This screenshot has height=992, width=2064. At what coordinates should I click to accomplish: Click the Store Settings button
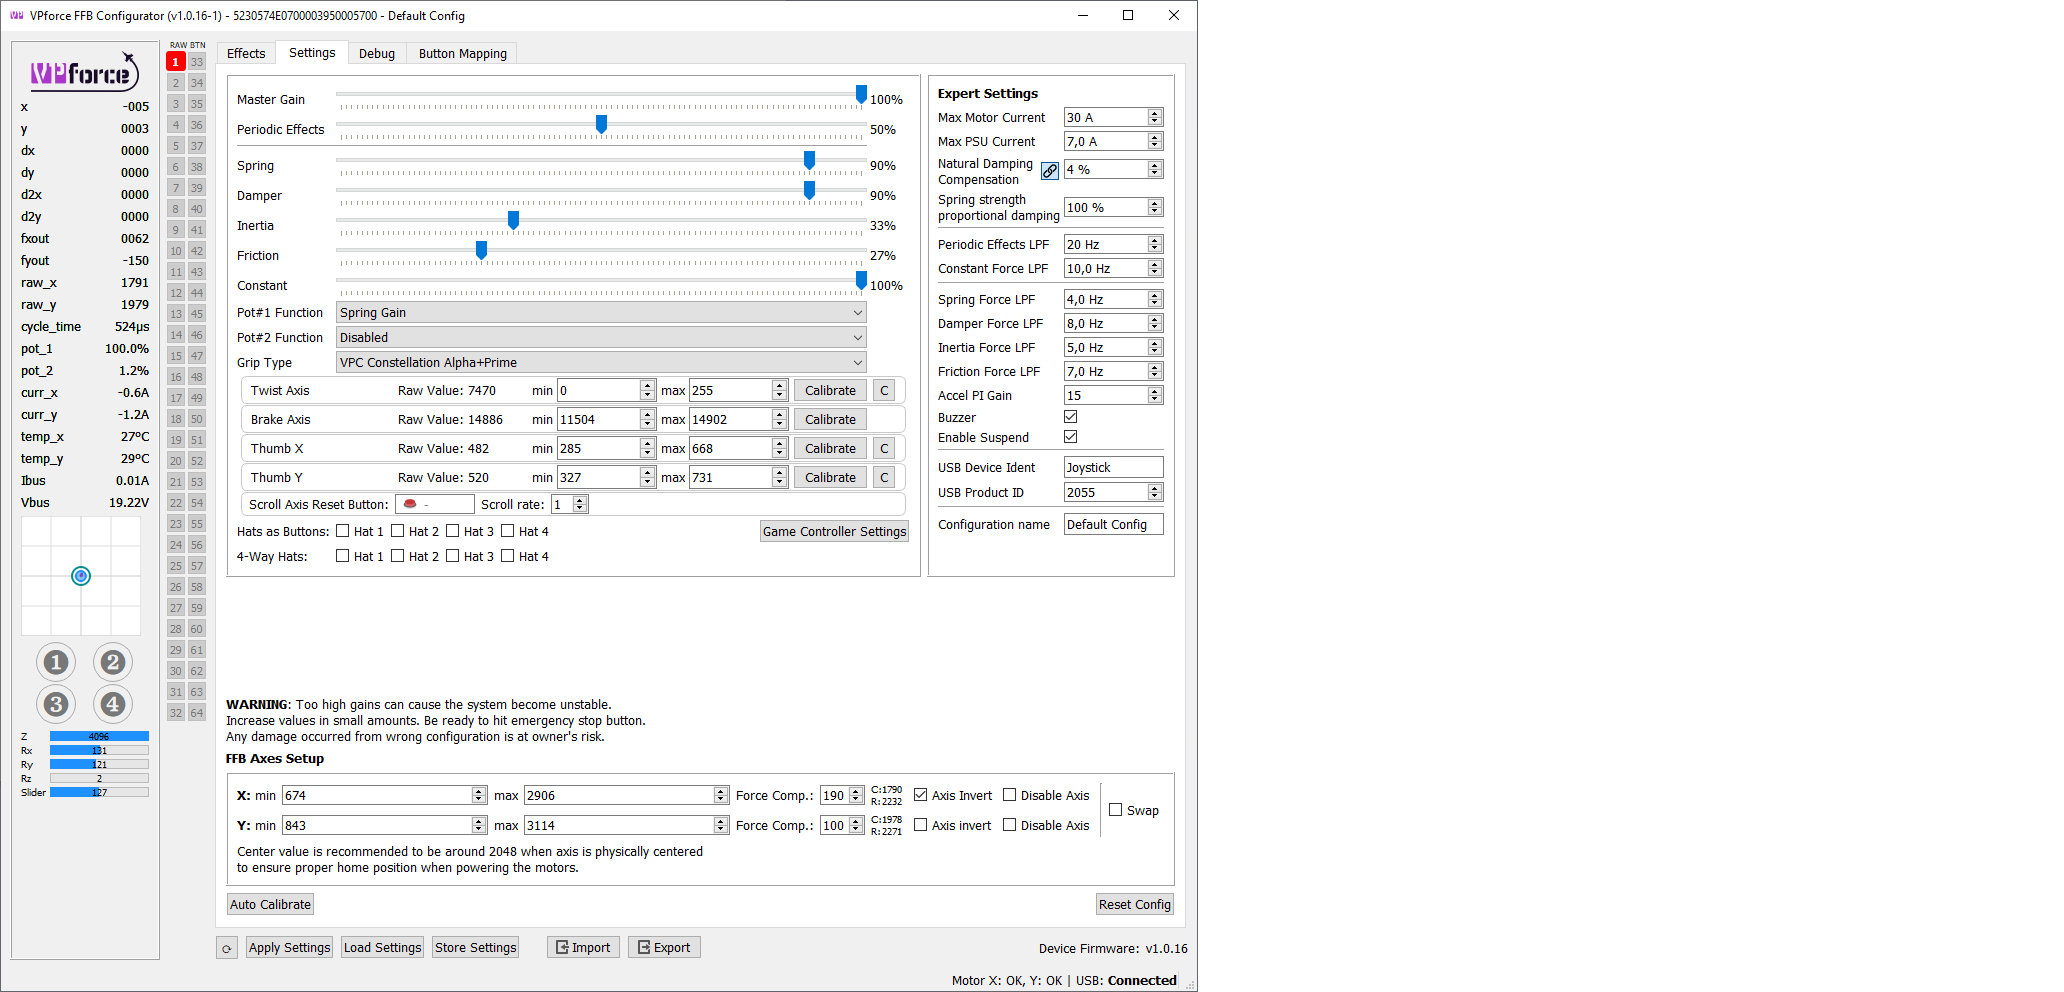click(476, 947)
